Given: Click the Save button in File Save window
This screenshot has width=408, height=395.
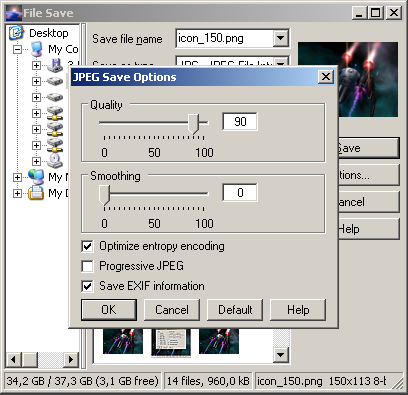Looking at the screenshot, I should click(x=369, y=148).
